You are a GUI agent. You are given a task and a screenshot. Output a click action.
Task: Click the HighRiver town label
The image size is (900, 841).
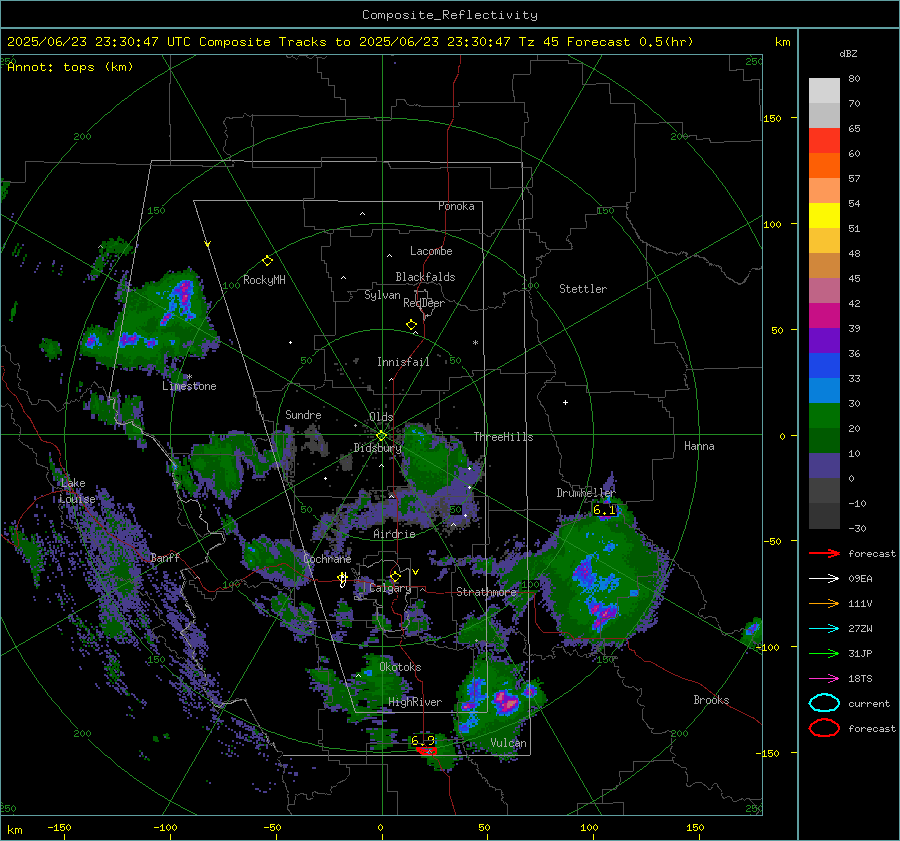pyautogui.click(x=415, y=702)
